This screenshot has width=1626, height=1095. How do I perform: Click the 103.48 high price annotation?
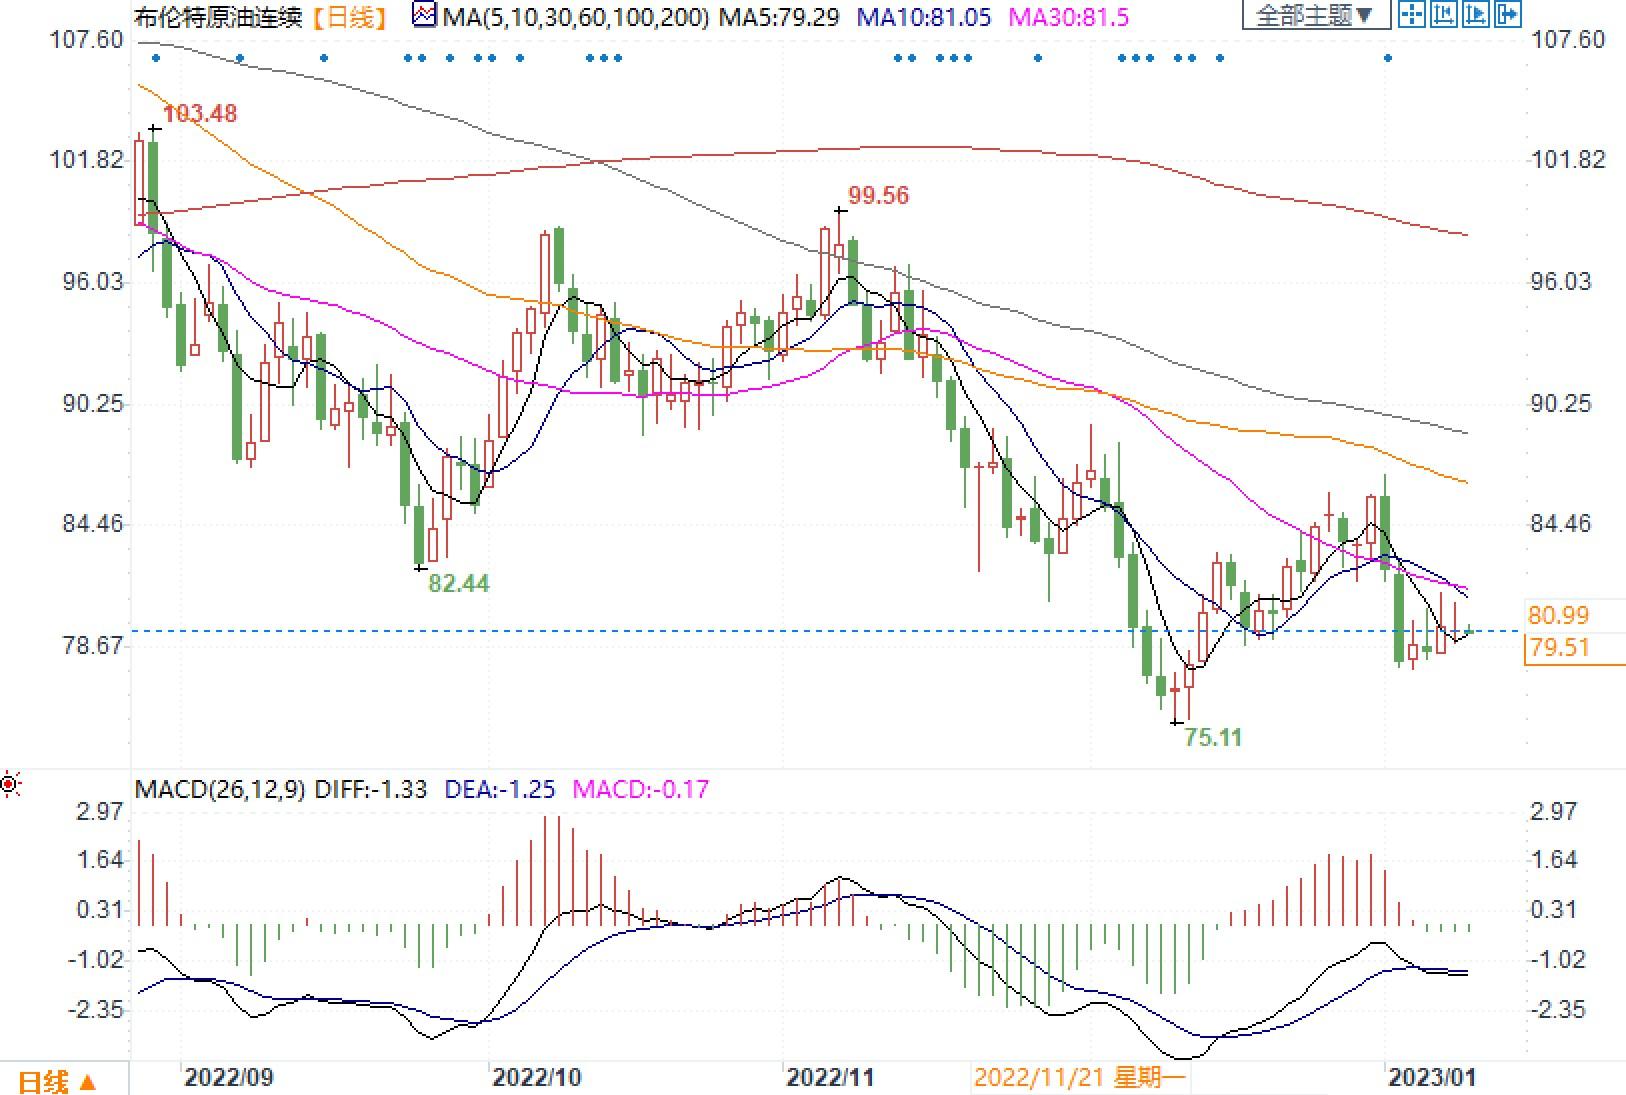coord(200,114)
